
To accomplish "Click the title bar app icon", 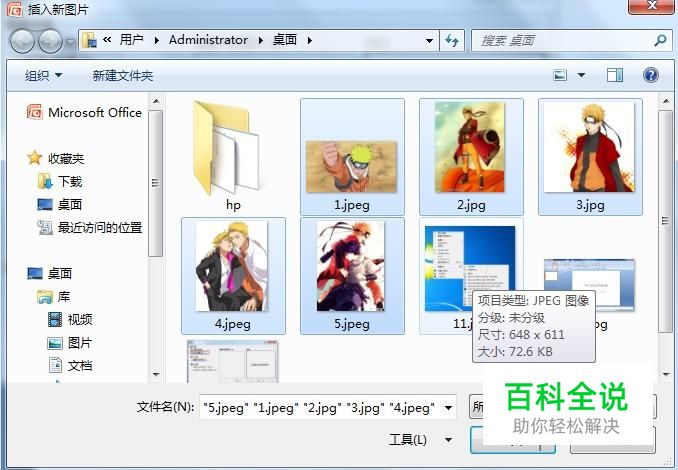I will 14,9.
